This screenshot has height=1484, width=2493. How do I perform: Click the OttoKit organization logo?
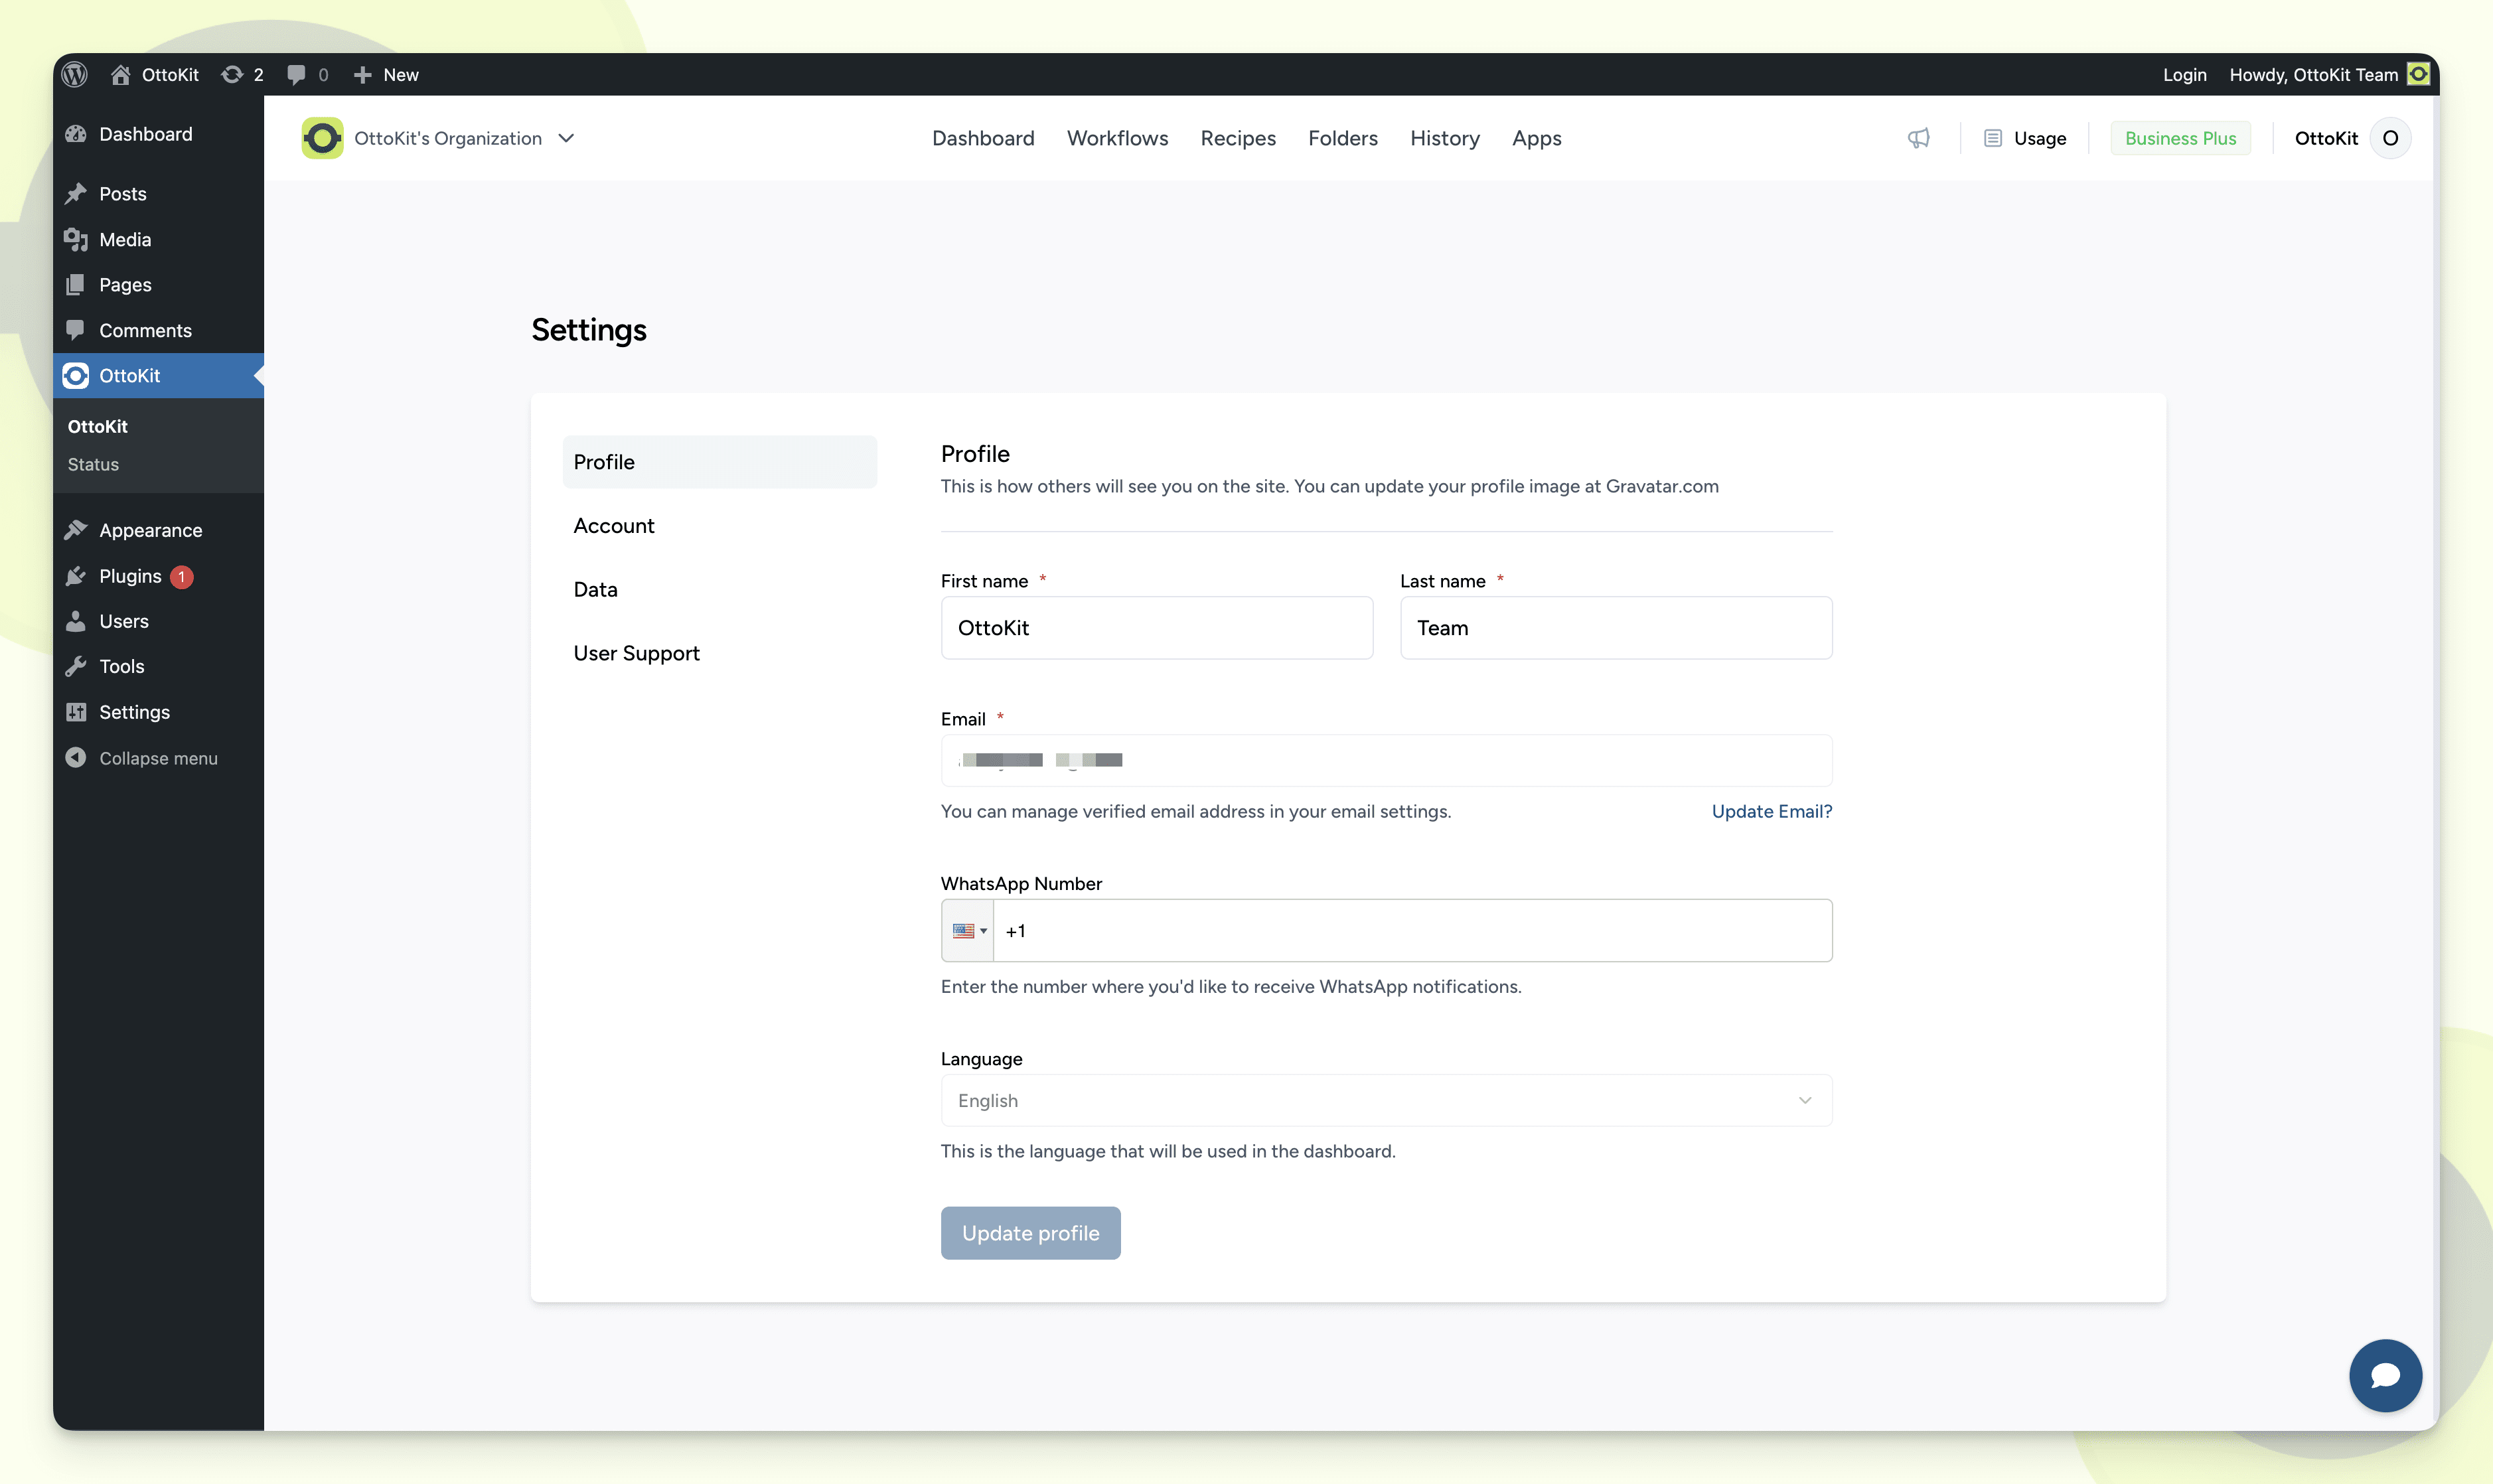[x=322, y=138]
